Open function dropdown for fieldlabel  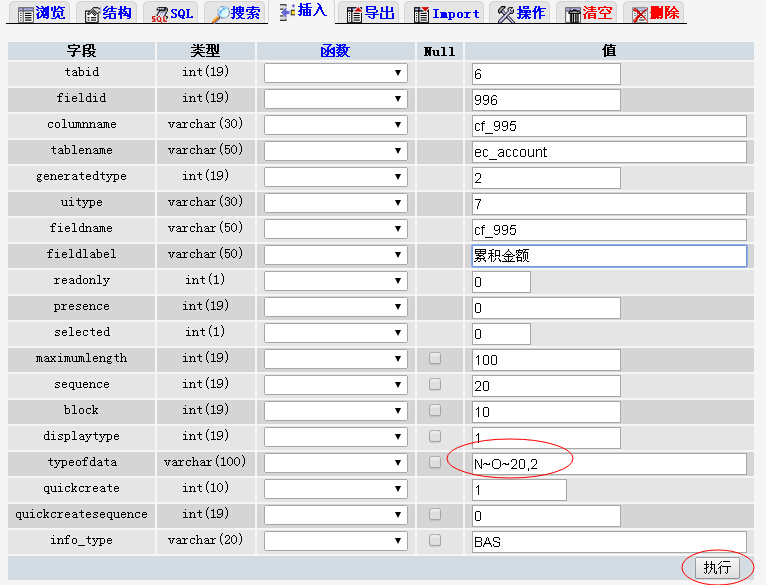tap(336, 255)
